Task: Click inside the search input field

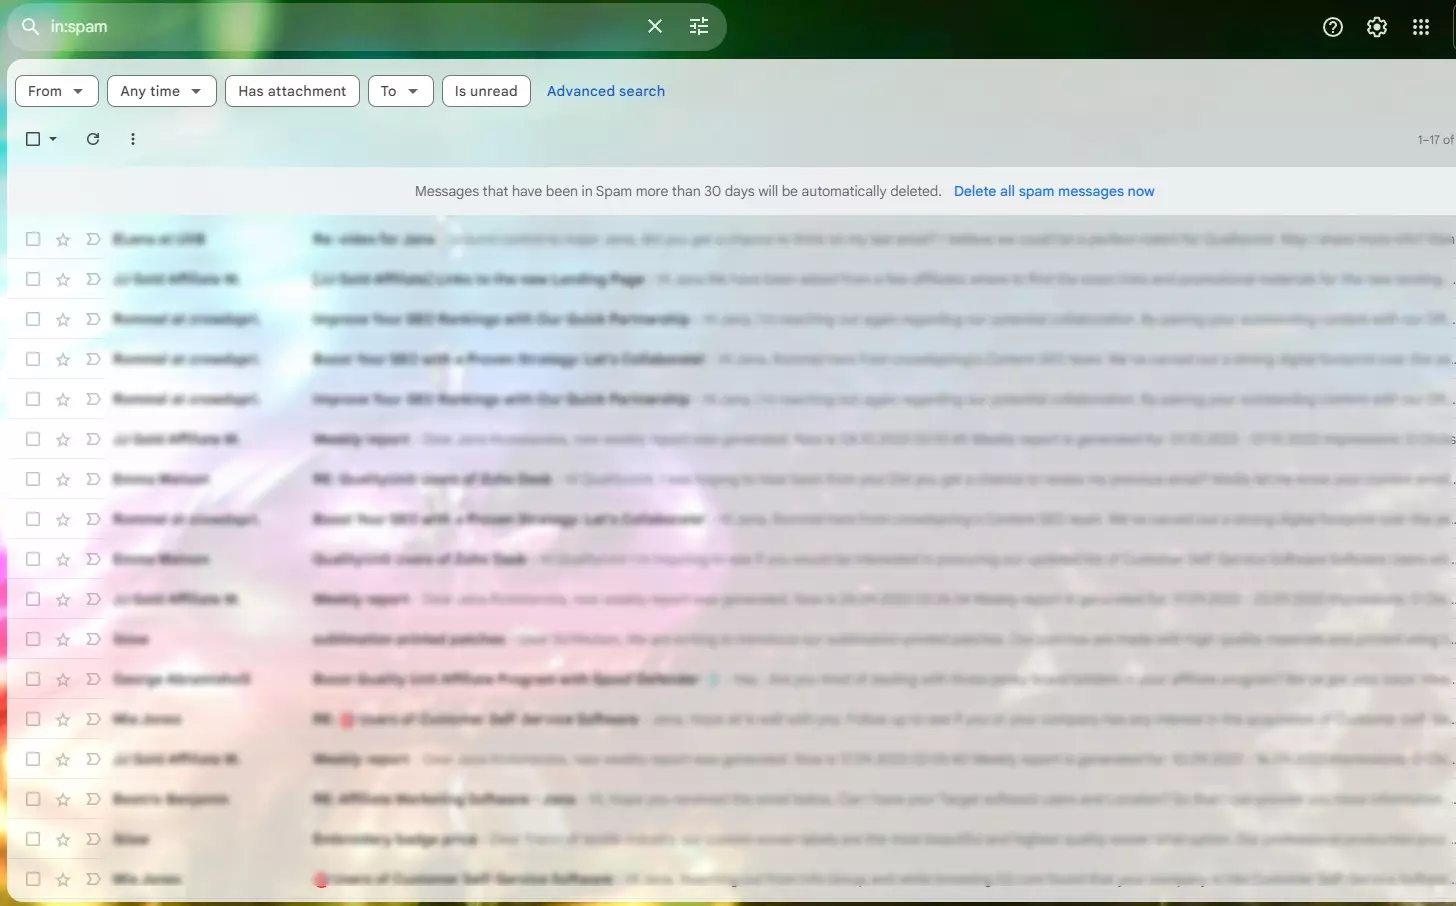Action: (300, 26)
